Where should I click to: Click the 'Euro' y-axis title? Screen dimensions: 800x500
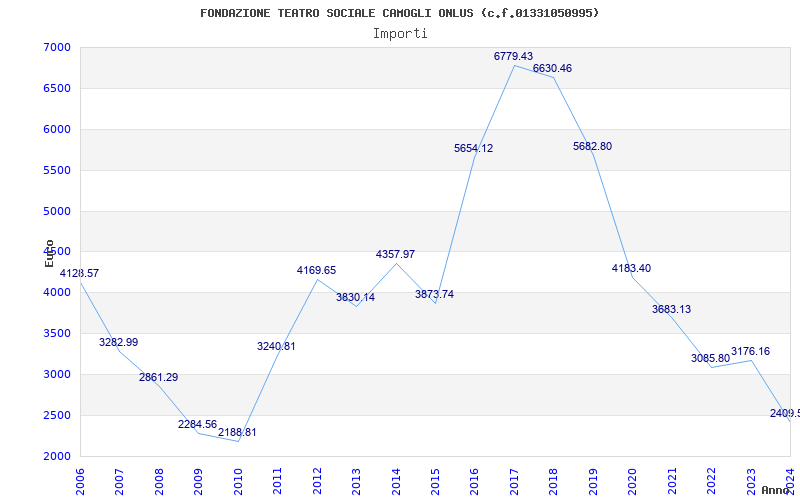[x=49, y=253]
